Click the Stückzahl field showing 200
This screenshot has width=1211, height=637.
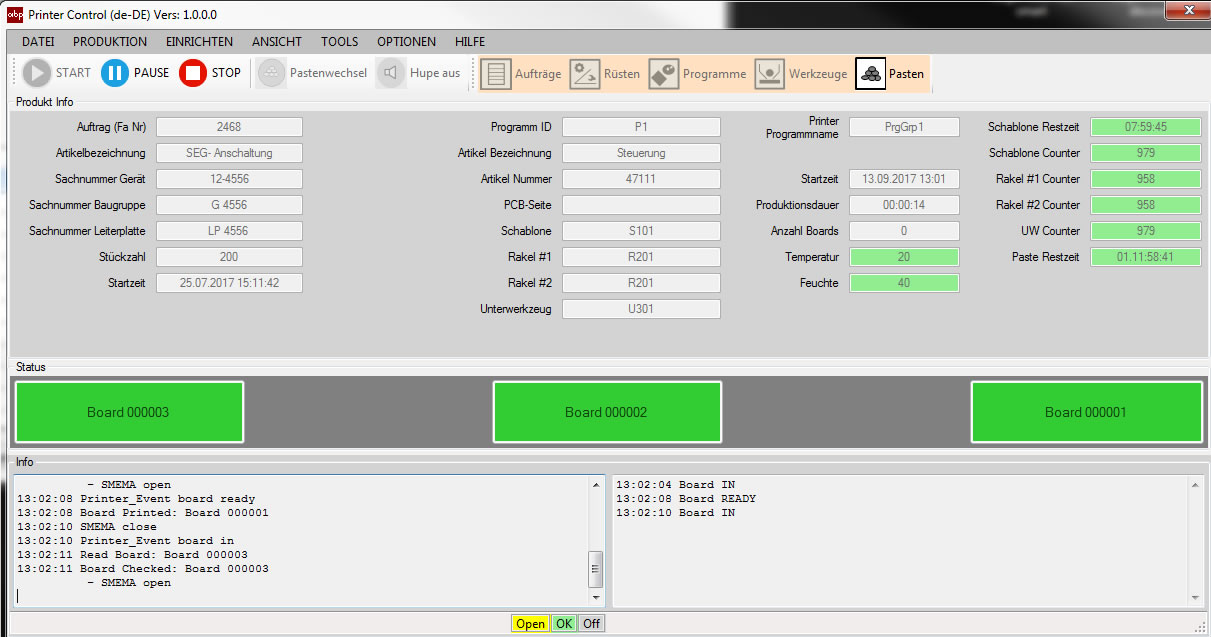229,257
